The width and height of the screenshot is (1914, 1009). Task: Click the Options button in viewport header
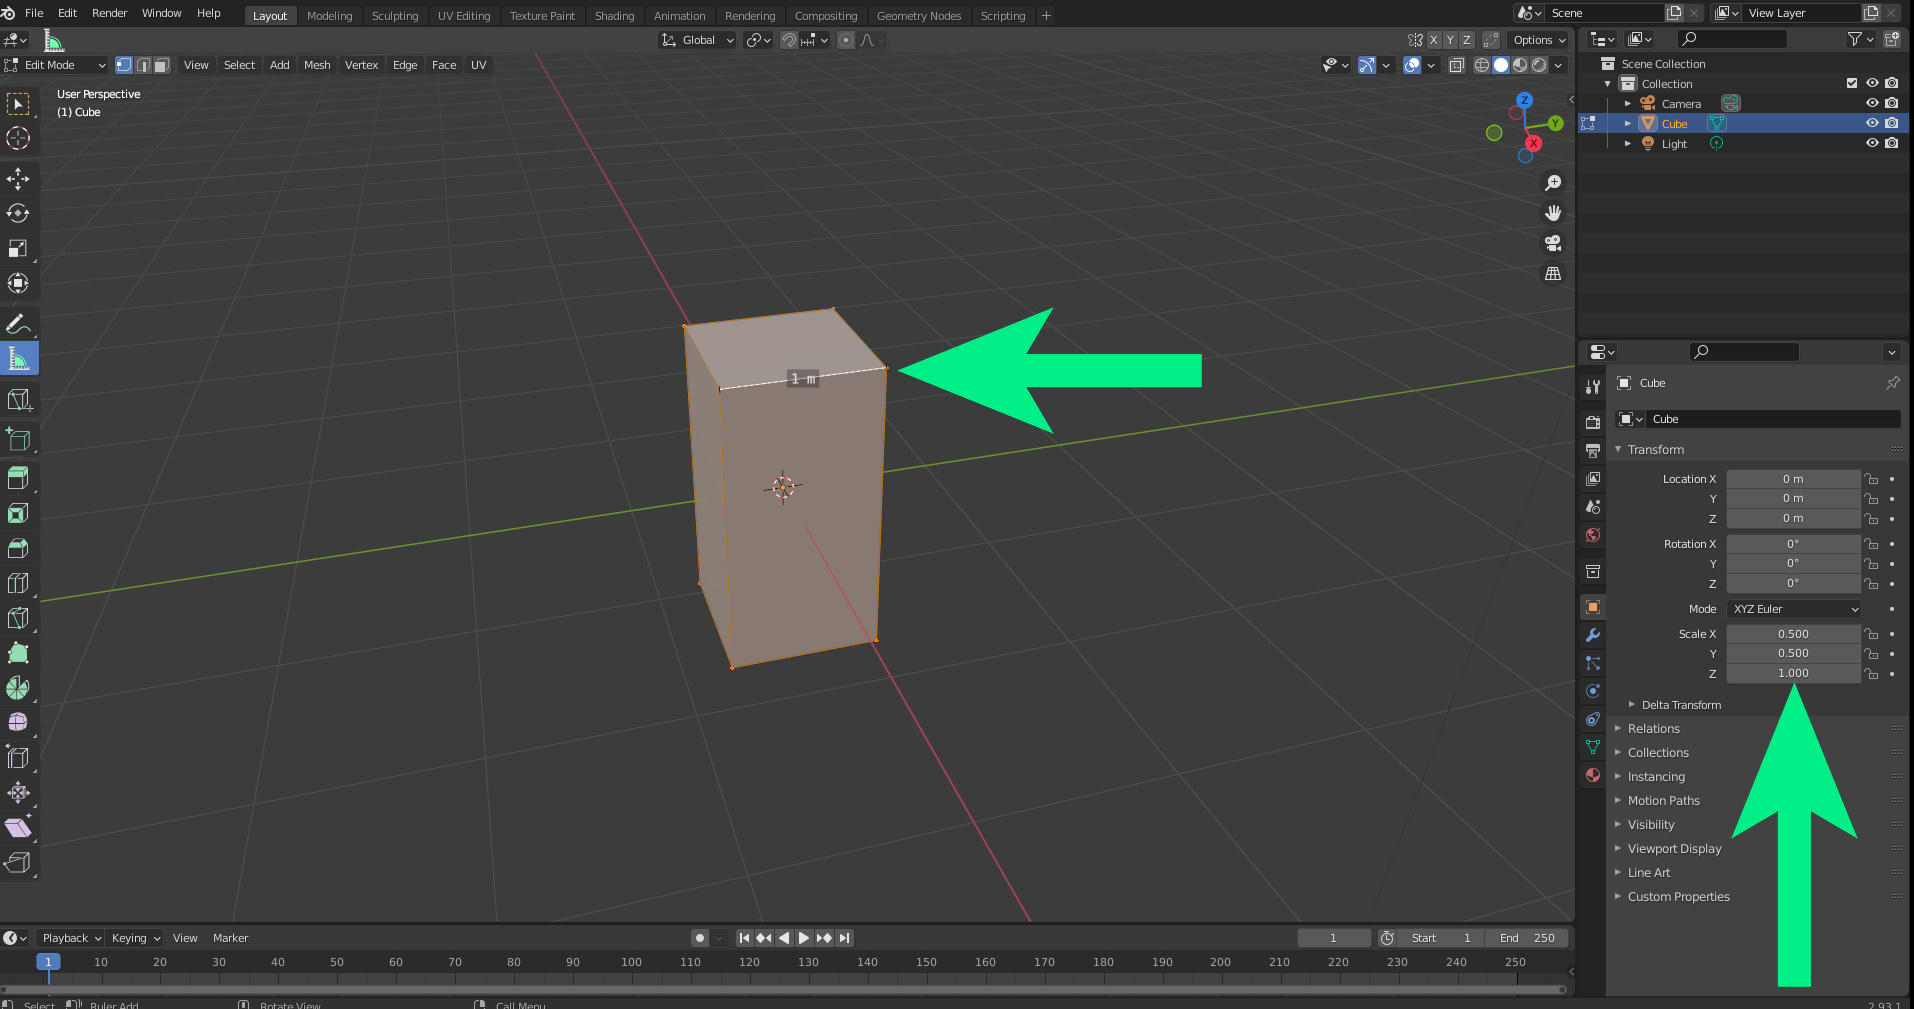tap(1538, 40)
